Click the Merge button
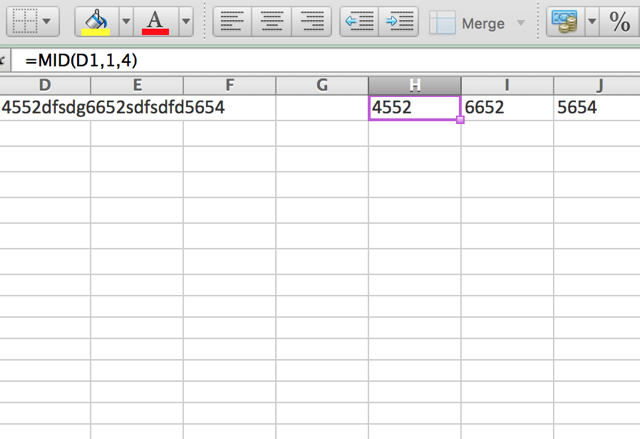The width and height of the screenshot is (640, 439). (467, 23)
